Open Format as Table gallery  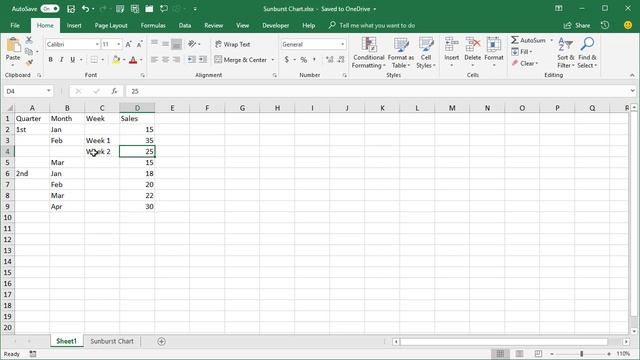coord(400,53)
